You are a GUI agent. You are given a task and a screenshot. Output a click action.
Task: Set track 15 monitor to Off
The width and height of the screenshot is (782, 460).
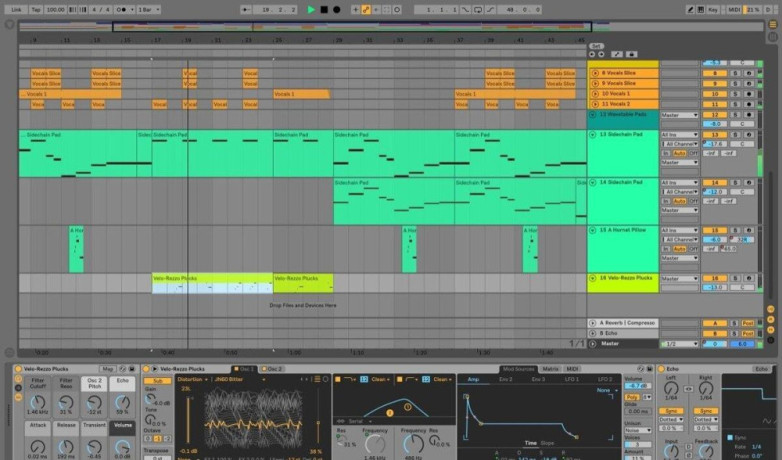click(693, 249)
